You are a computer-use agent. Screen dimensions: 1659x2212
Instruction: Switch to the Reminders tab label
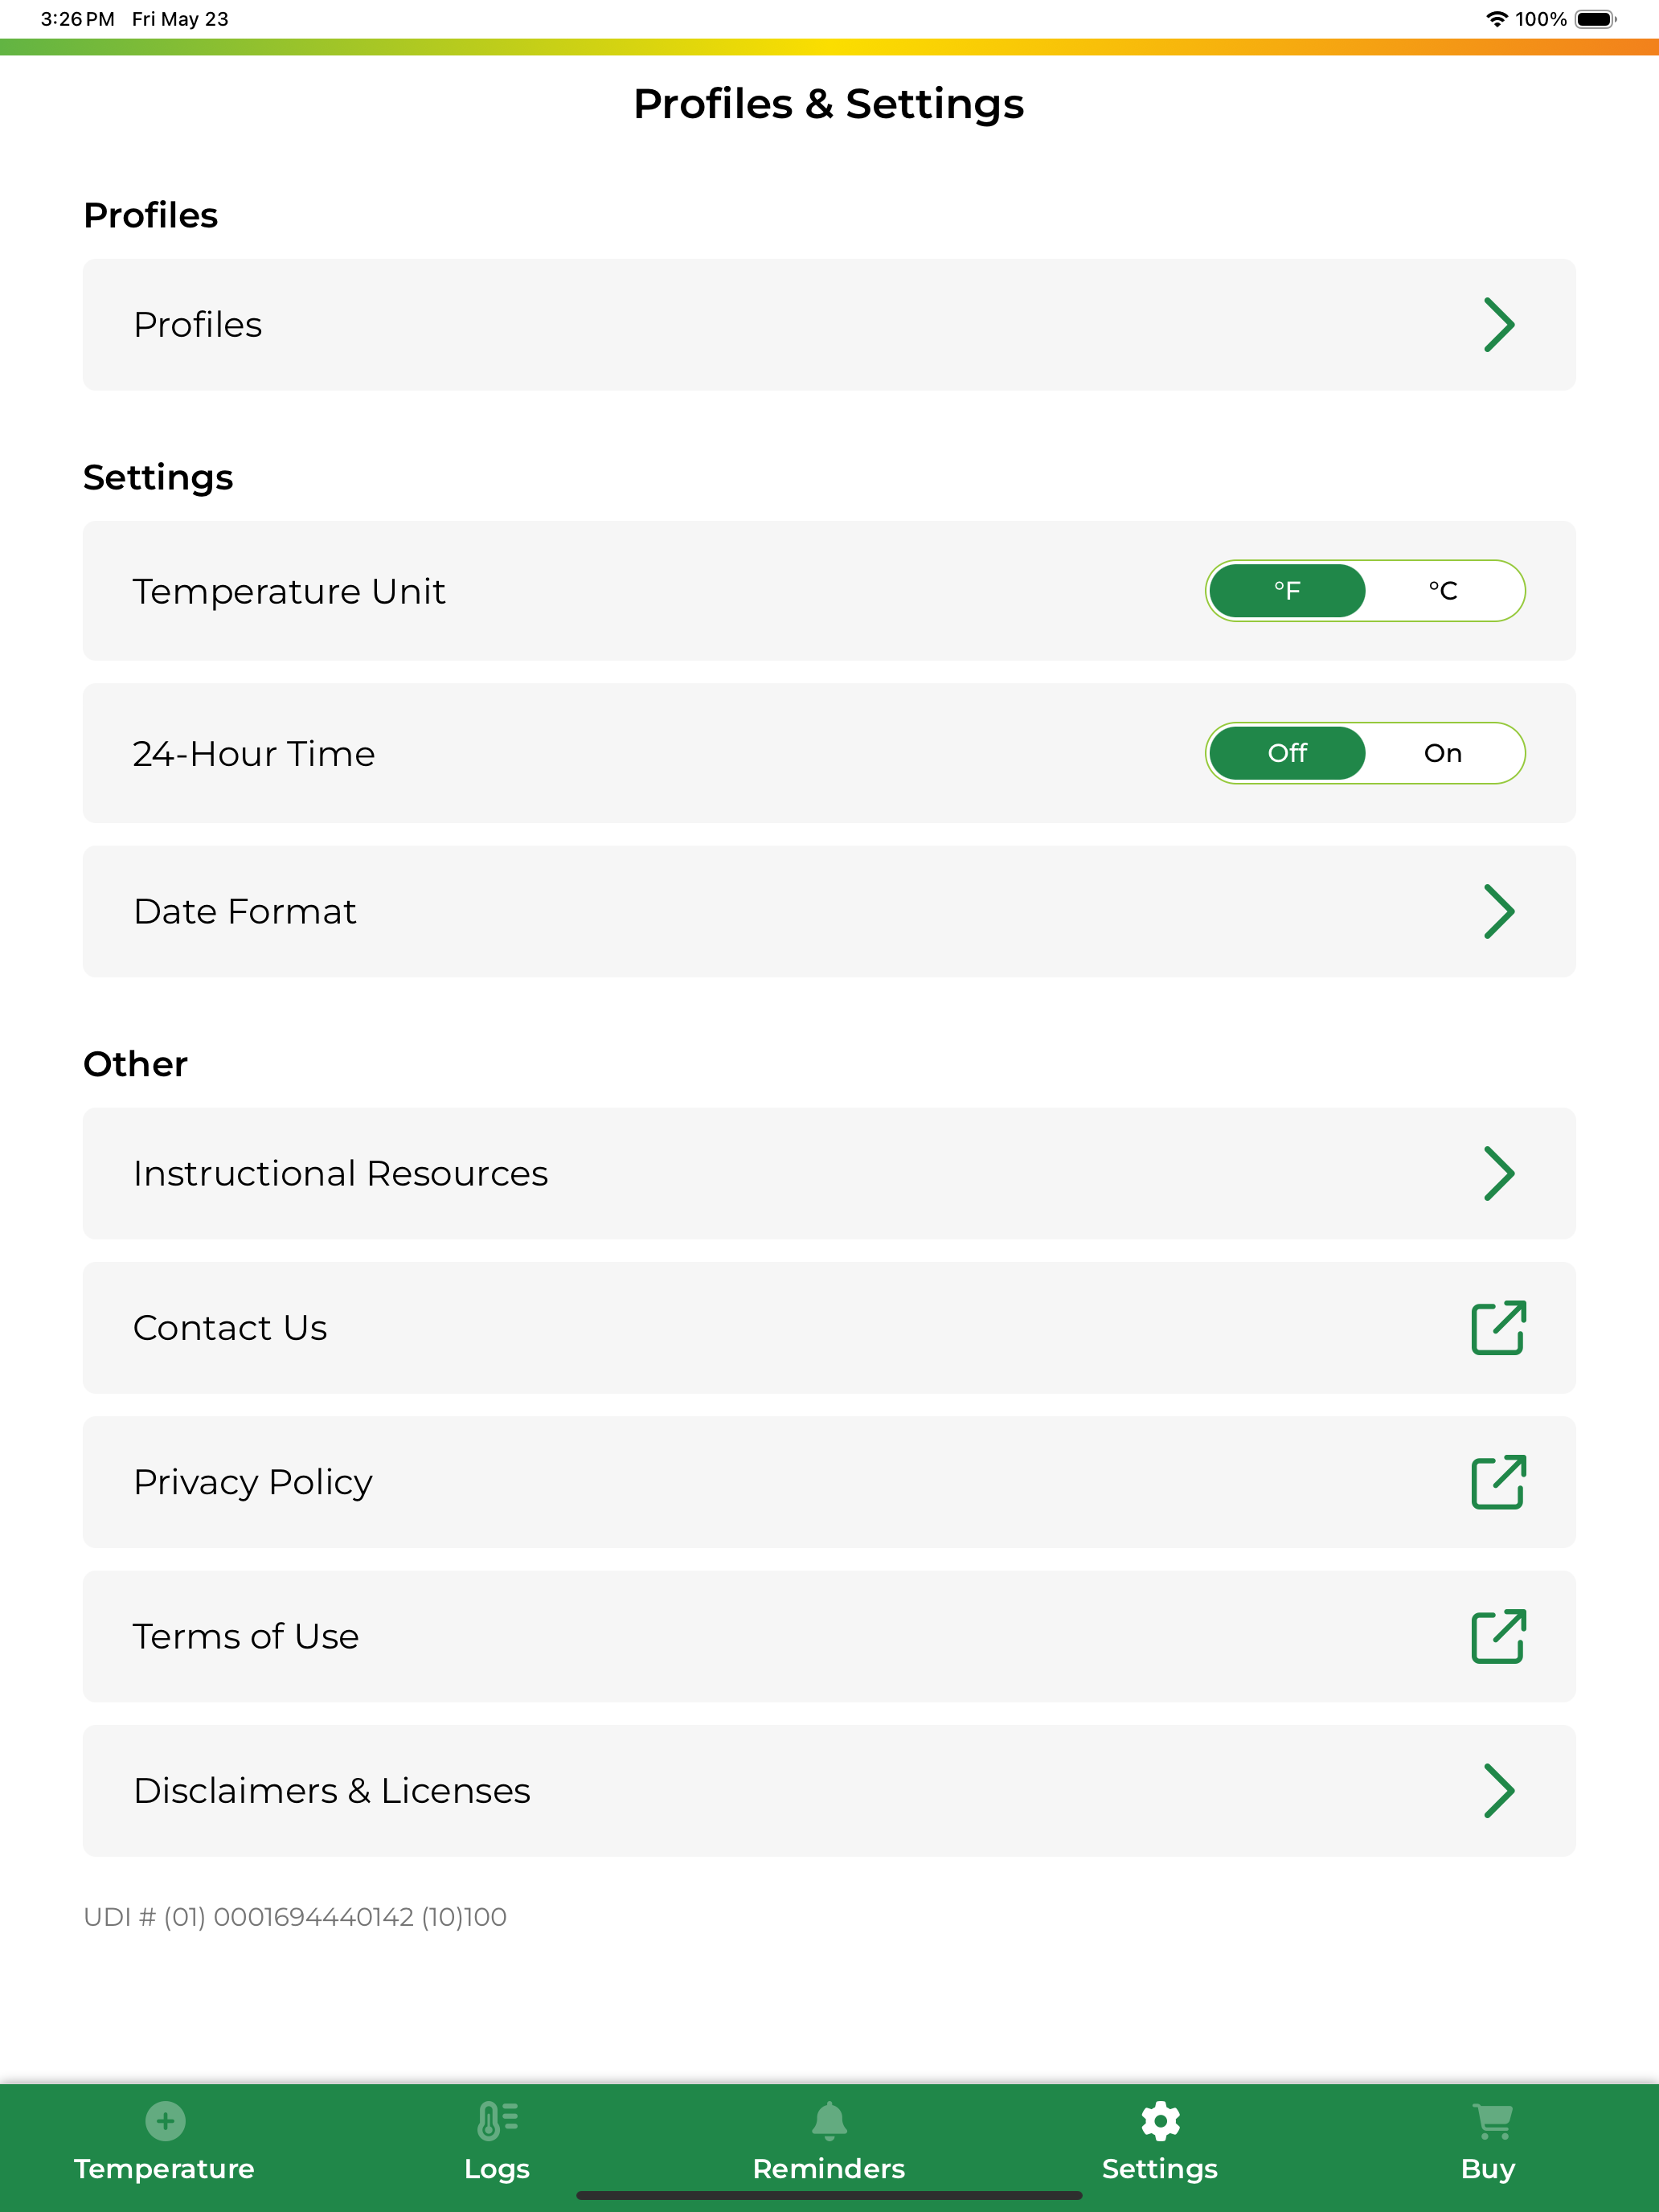829,2168
